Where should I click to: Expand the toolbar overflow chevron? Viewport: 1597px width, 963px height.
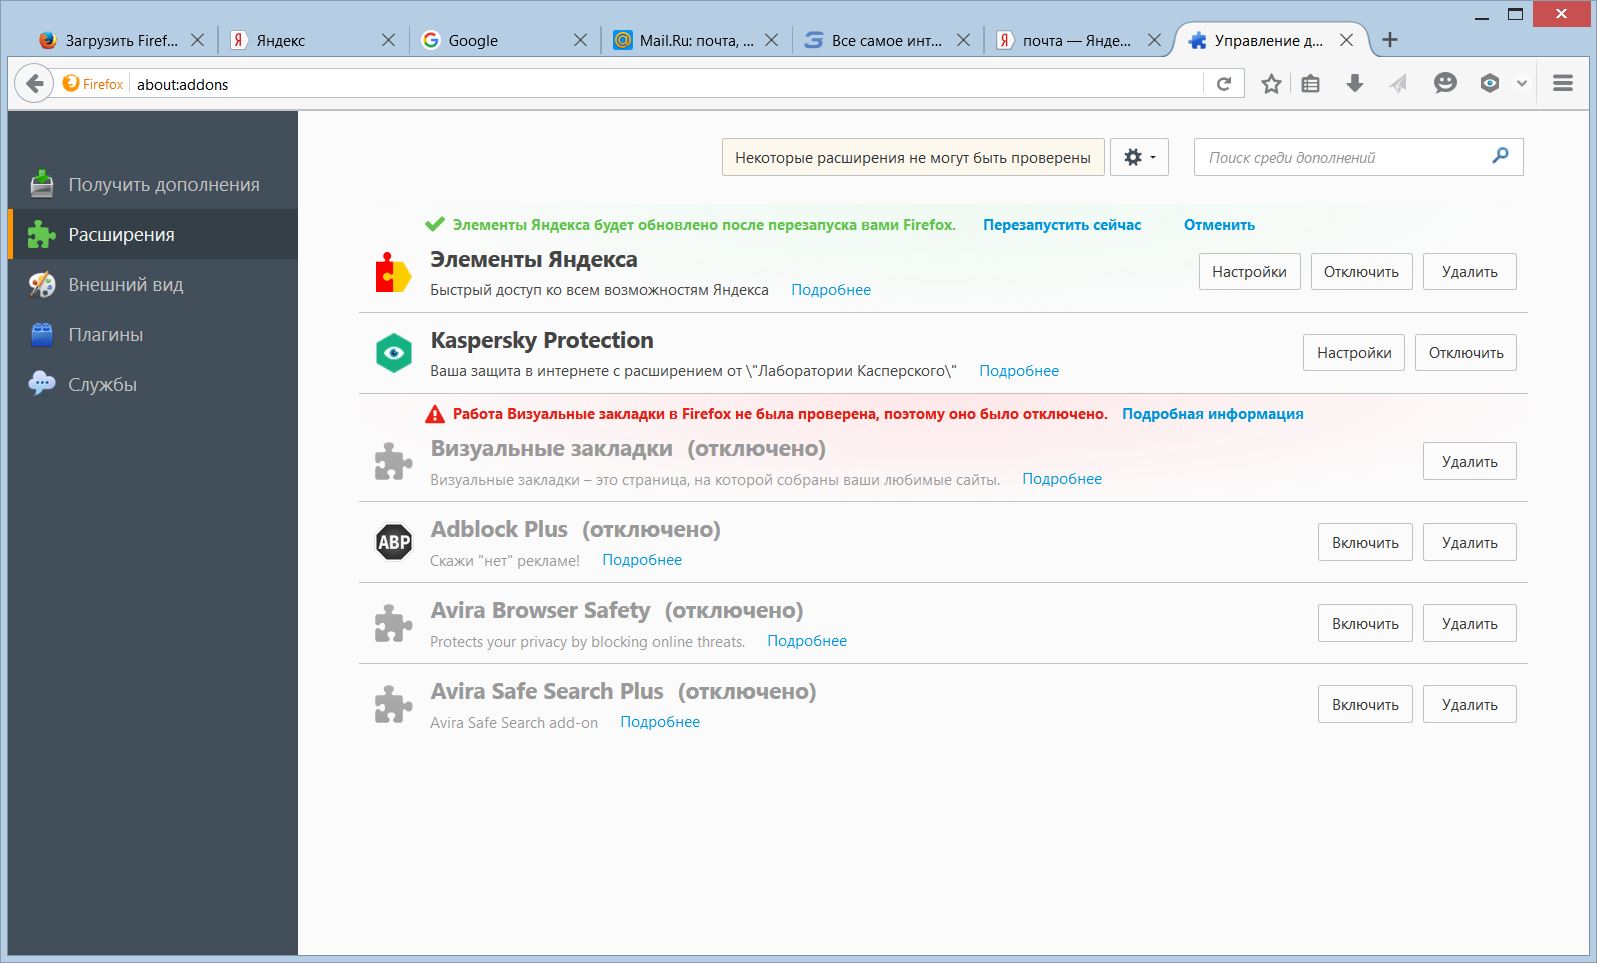pos(1522,84)
